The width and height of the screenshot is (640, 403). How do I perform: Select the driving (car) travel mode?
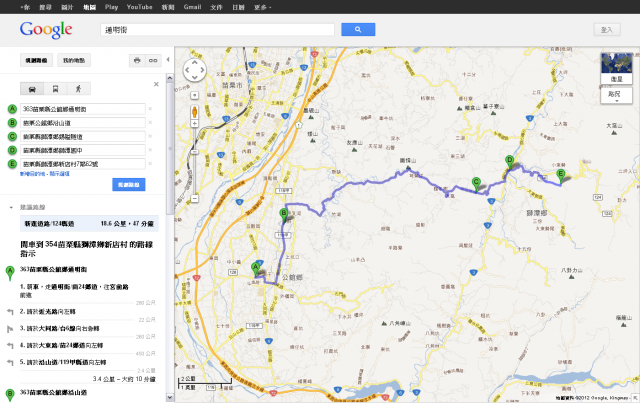pos(32,89)
